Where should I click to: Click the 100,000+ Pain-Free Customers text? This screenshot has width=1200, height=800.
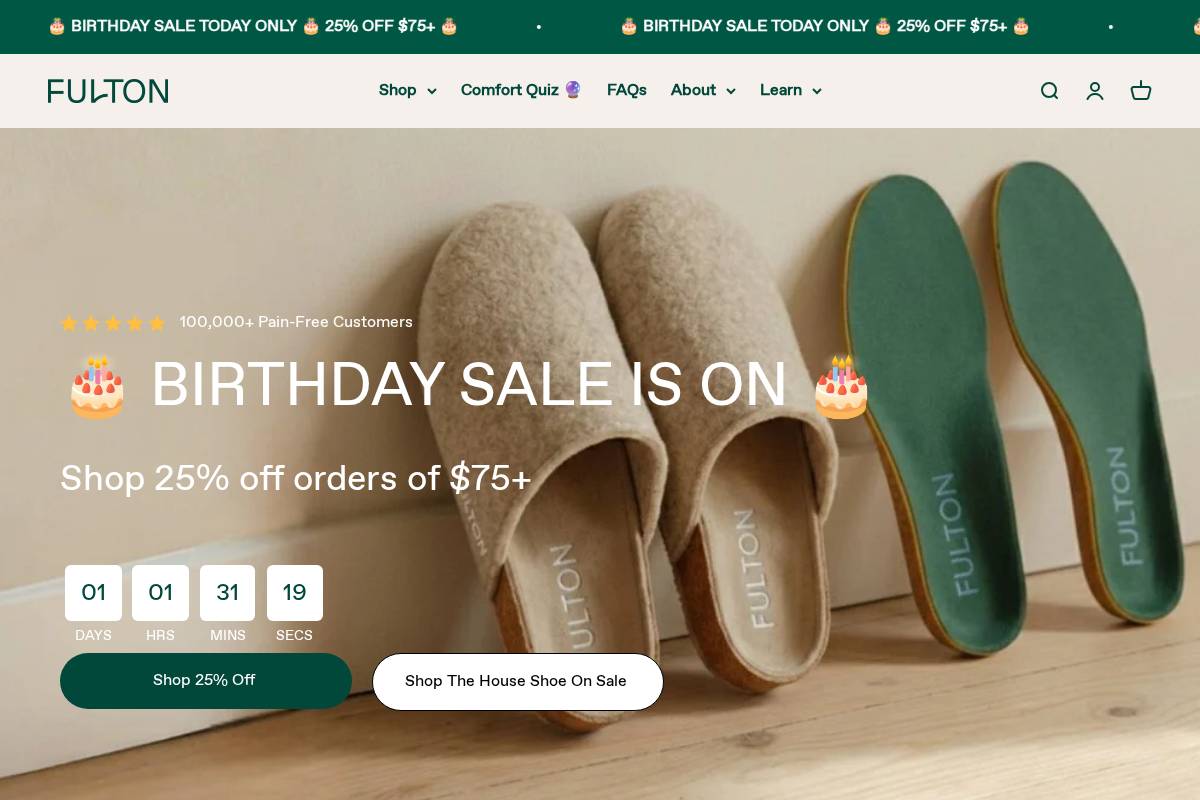296,322
